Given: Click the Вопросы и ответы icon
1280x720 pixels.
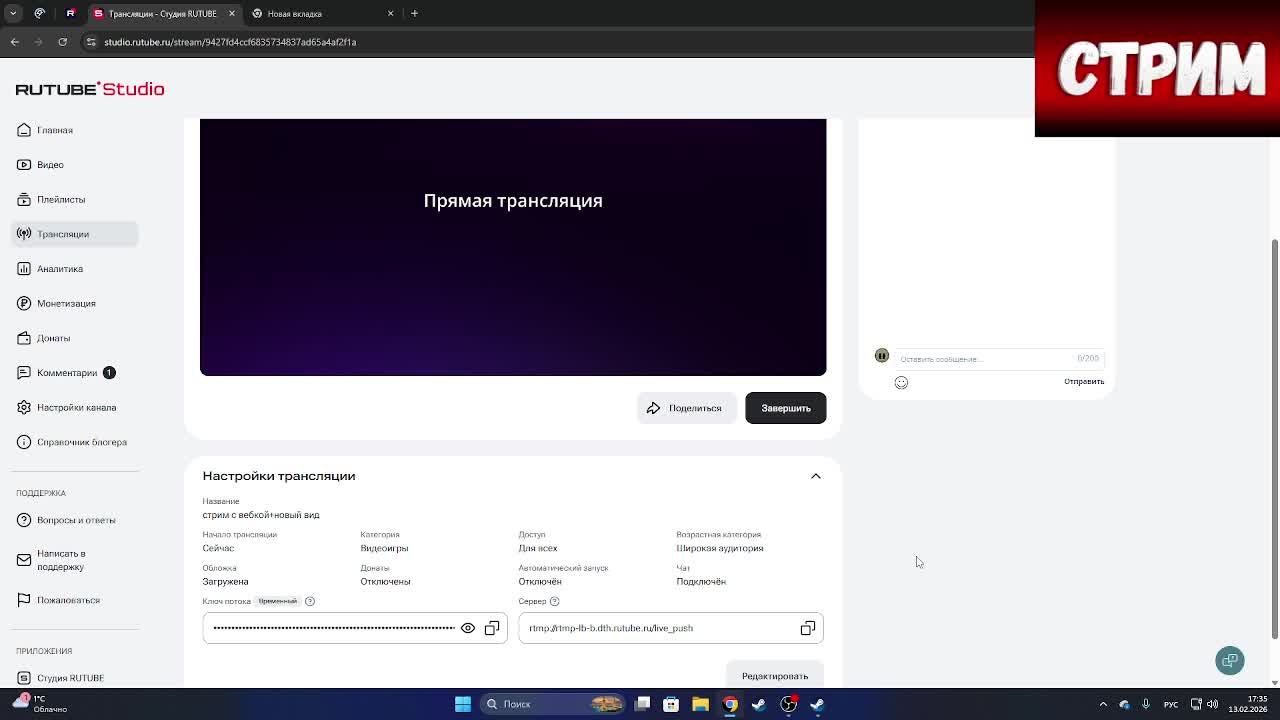Looking at the screenshot, I should pos(24,520).
